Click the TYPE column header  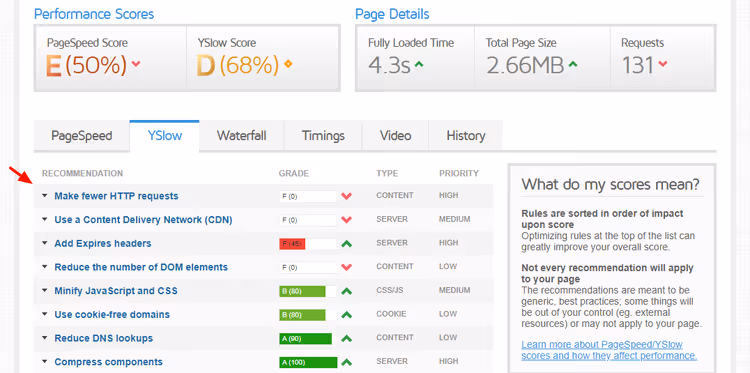[x=387, y=173]
